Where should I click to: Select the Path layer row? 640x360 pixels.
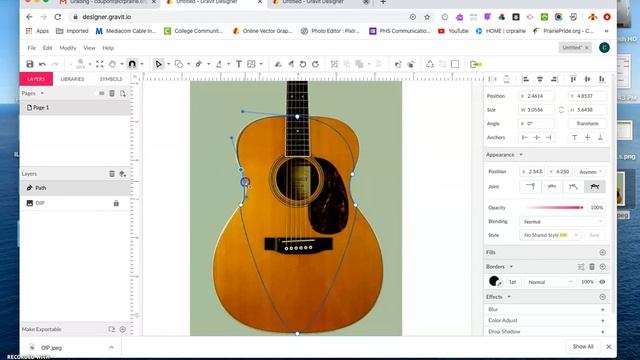pos(76,188)
